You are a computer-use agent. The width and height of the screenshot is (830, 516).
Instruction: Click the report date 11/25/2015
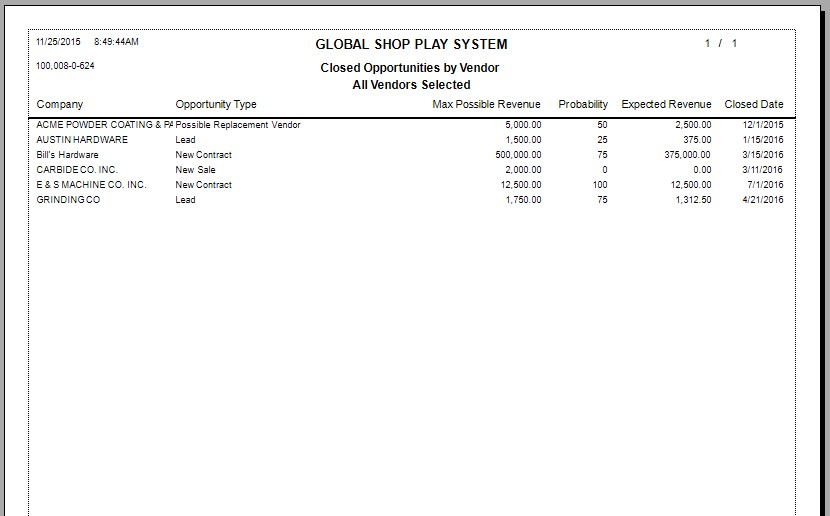(x=58, y=42)
